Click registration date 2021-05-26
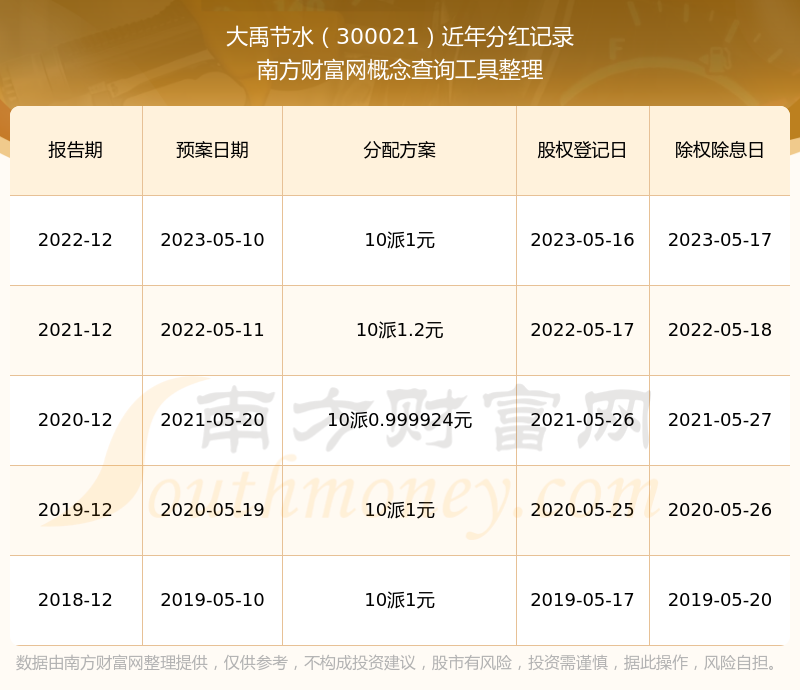 pos(582,420)
